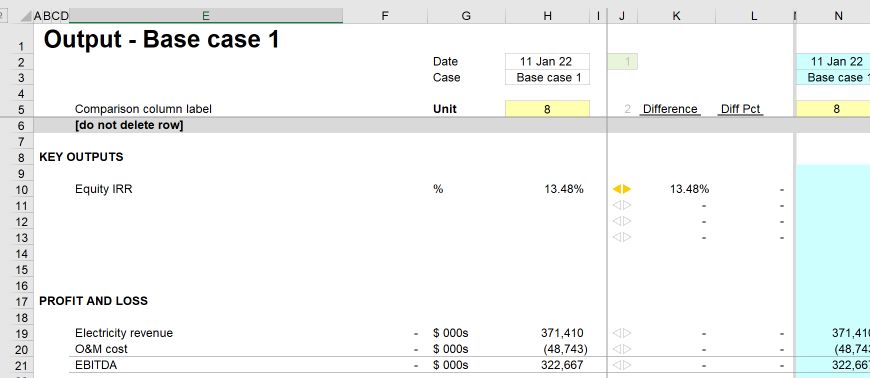This screenshot has height=378, width=870.
Task: Click the PROFIT AND LOSS heading
Action: tap(93, 301)
